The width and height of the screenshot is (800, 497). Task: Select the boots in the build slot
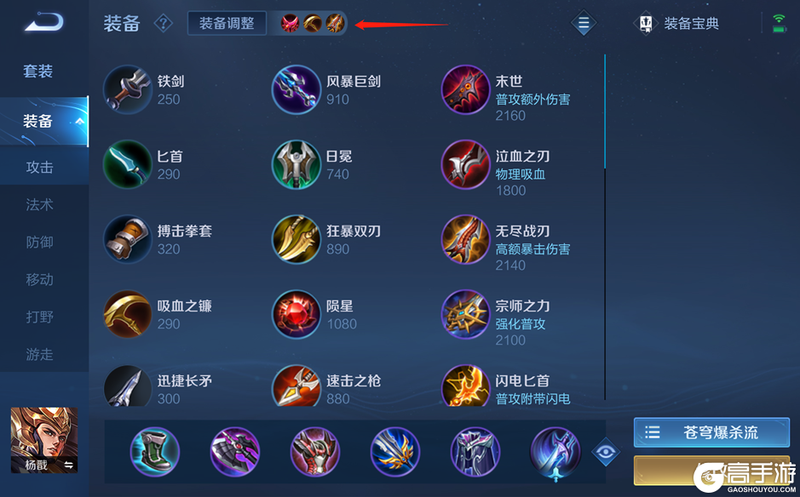[x=155, y=452]
